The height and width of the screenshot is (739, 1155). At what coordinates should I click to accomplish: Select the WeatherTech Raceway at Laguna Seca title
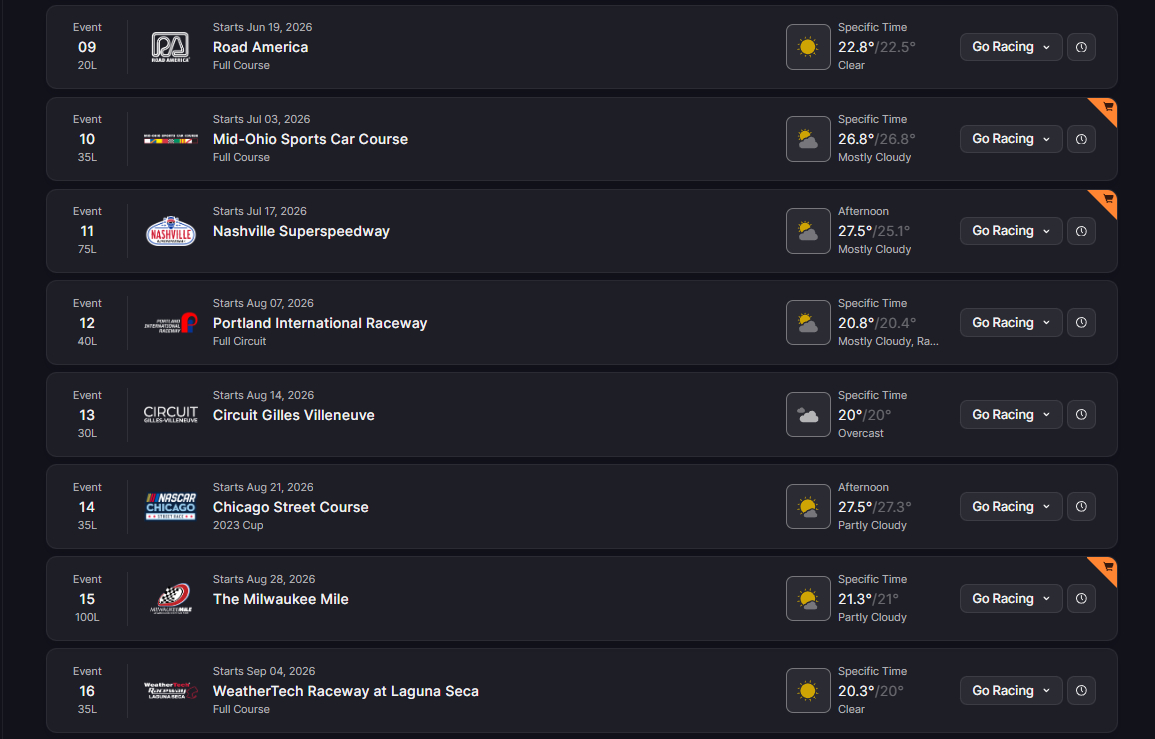(x=346, y=691)
